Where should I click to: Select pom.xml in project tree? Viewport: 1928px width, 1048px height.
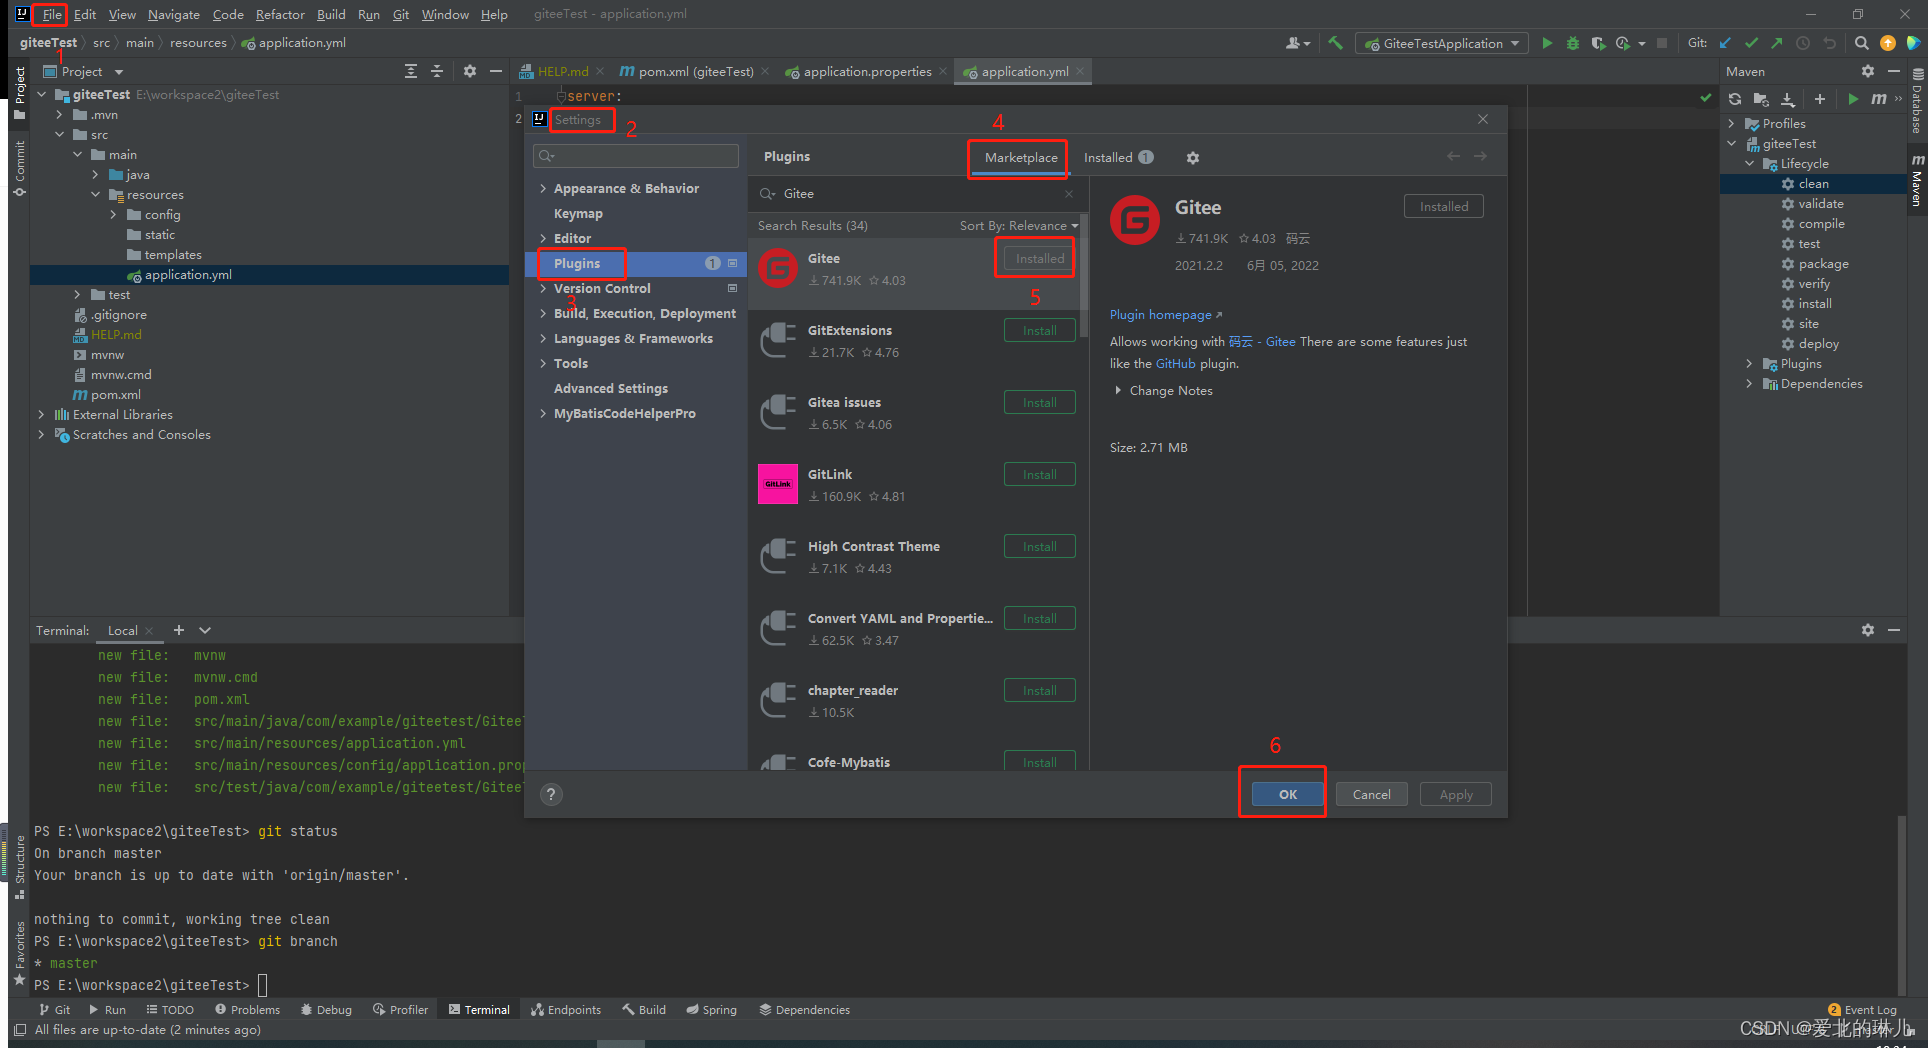(116, 395)
